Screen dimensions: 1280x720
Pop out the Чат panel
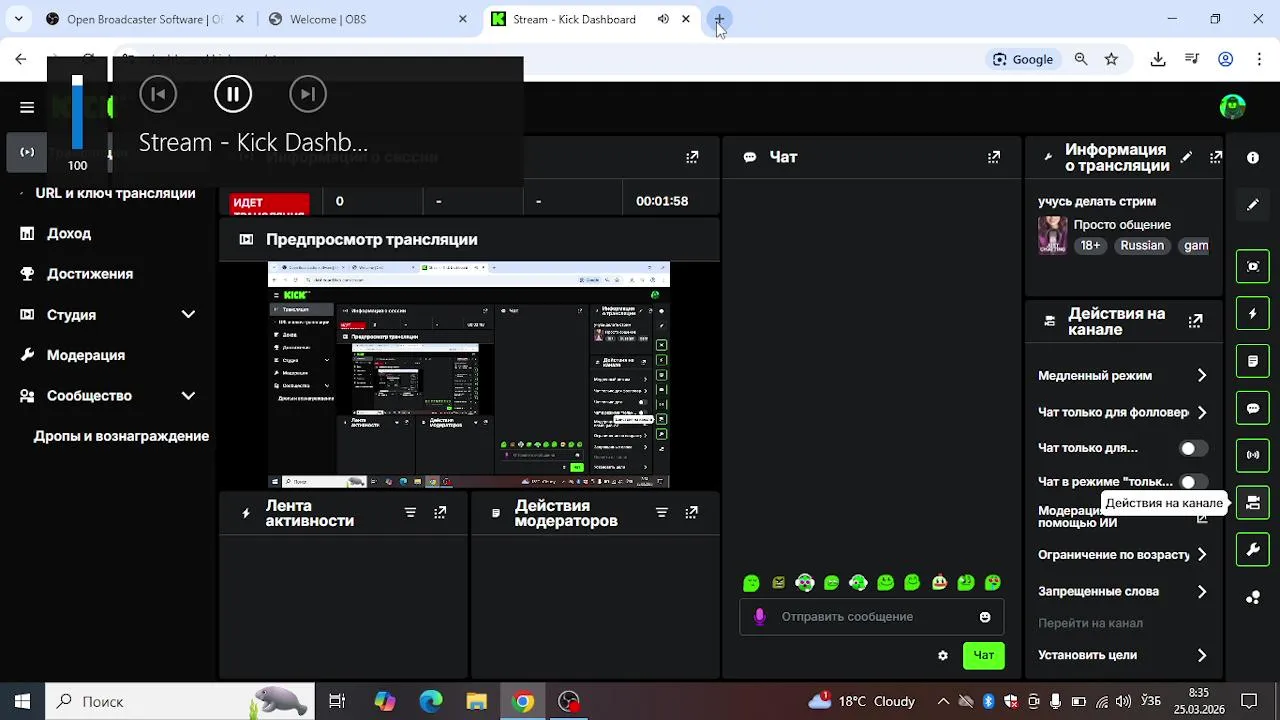click(x=994, y=157)
